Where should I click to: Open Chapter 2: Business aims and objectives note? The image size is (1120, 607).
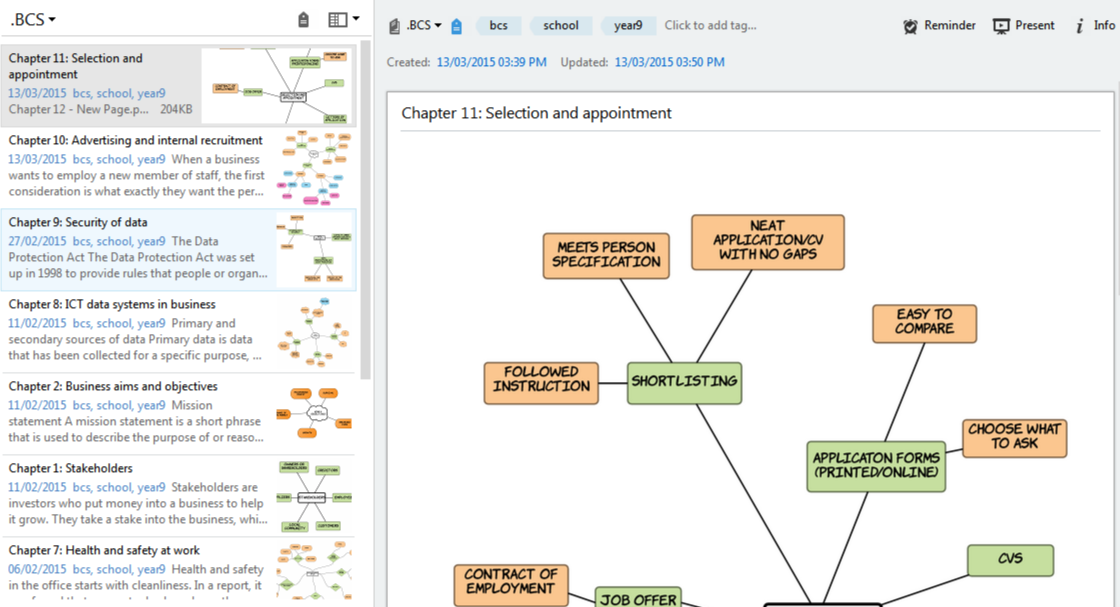(179, 414)
